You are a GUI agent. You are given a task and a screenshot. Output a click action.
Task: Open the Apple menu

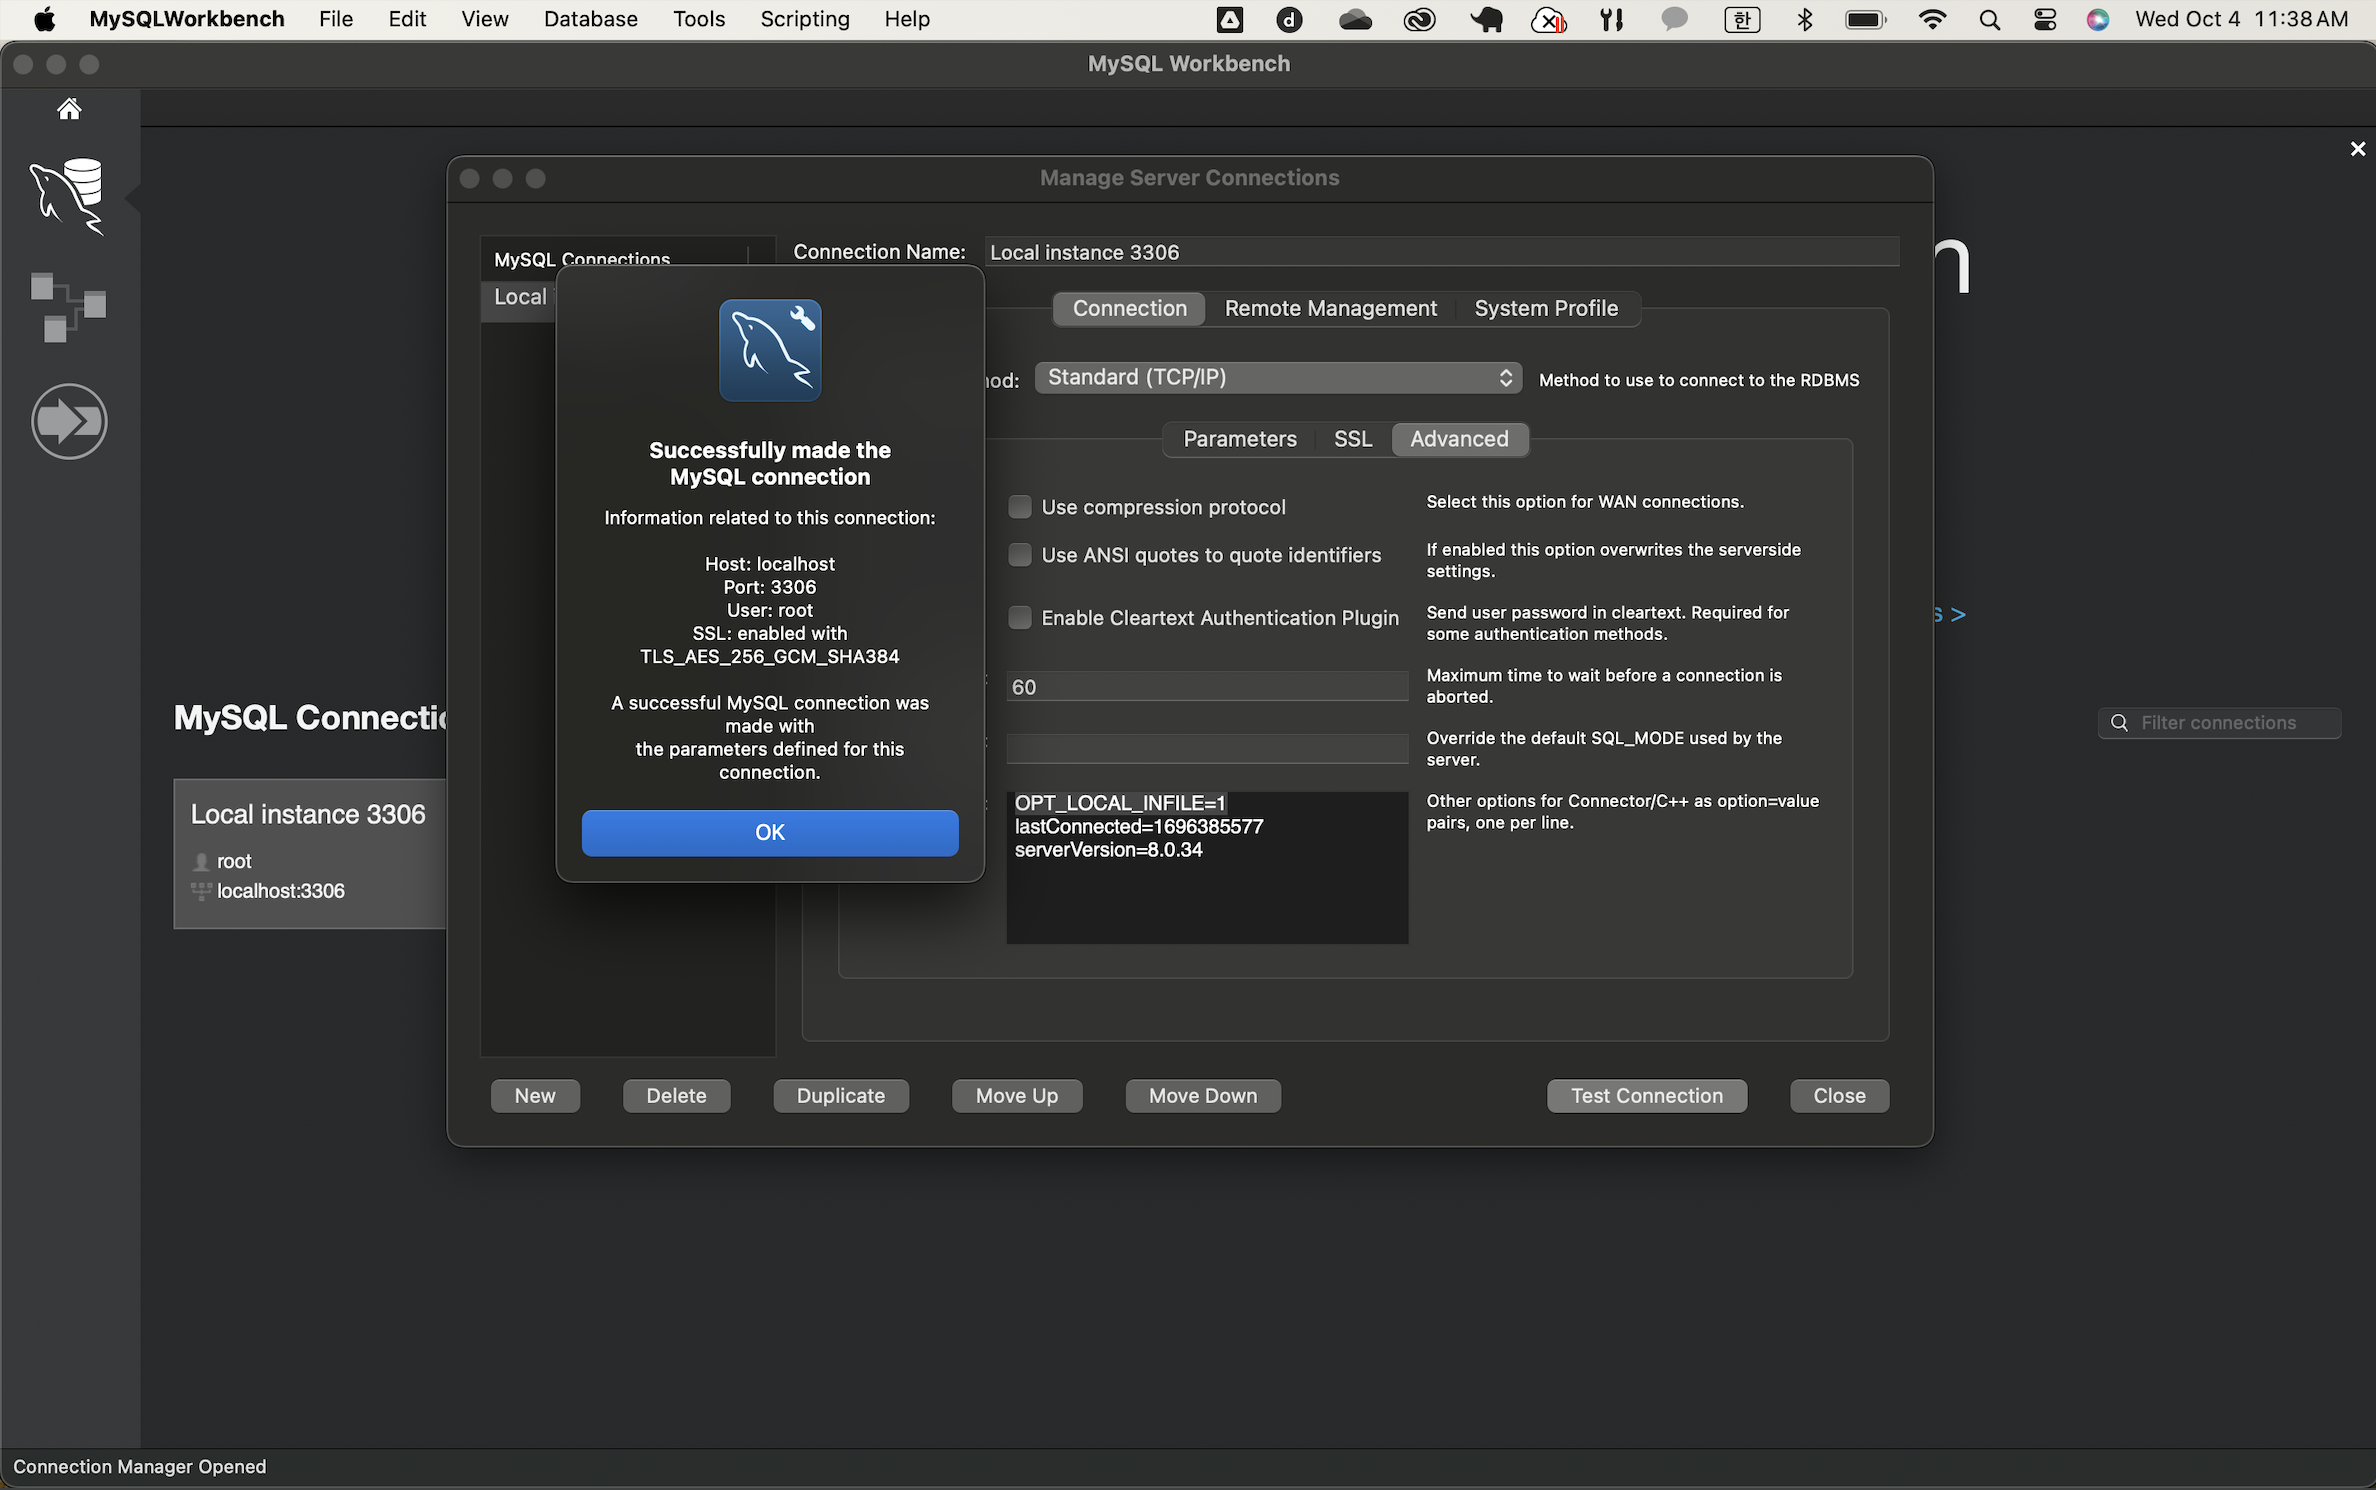(45, 19)
